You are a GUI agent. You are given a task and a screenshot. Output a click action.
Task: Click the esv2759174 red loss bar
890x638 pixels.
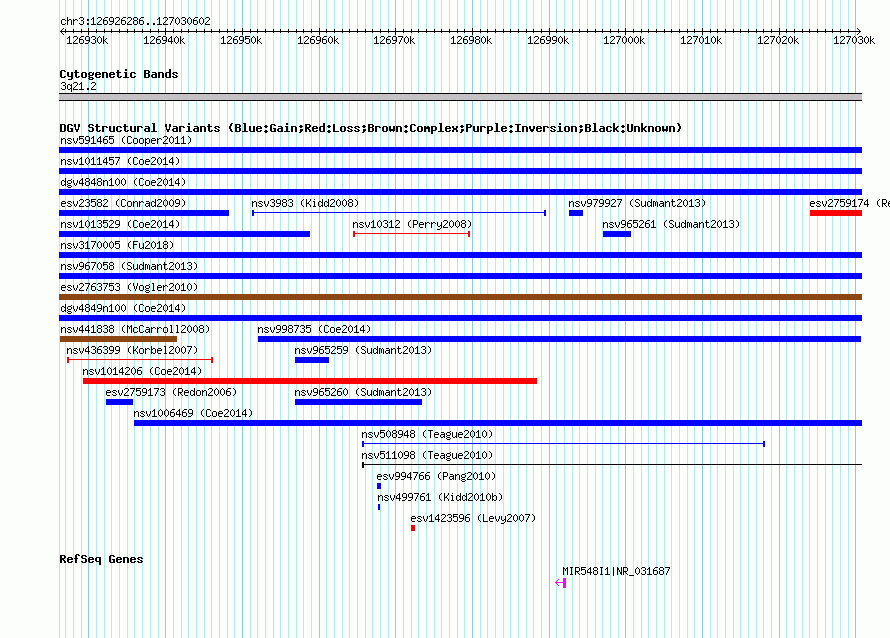coord(836,213)
